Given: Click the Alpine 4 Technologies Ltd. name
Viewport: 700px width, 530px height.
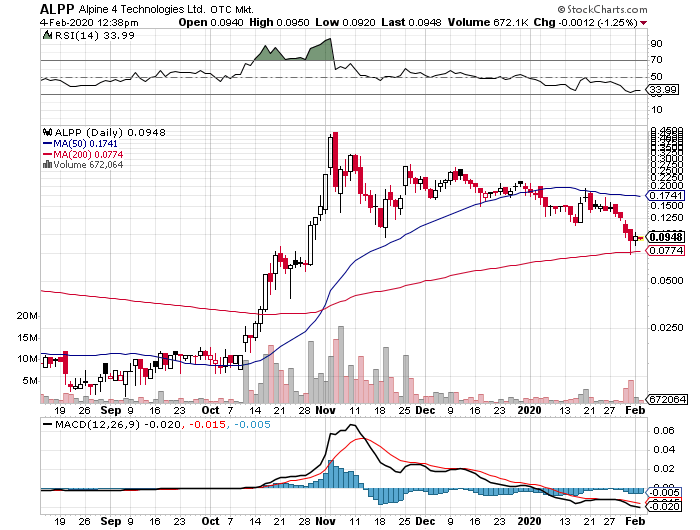Looking at the screenshot, I should [x=142, y=9].
